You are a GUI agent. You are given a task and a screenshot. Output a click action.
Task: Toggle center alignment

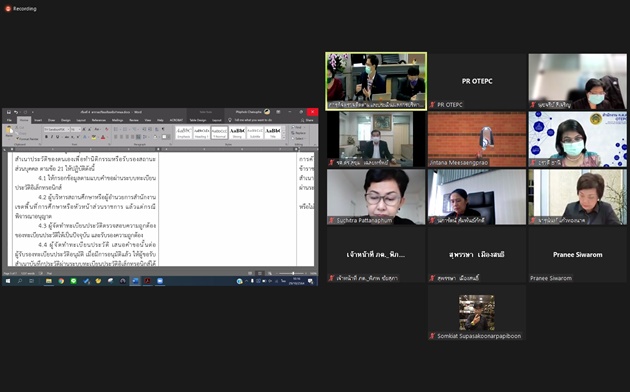tap(121, 137)
